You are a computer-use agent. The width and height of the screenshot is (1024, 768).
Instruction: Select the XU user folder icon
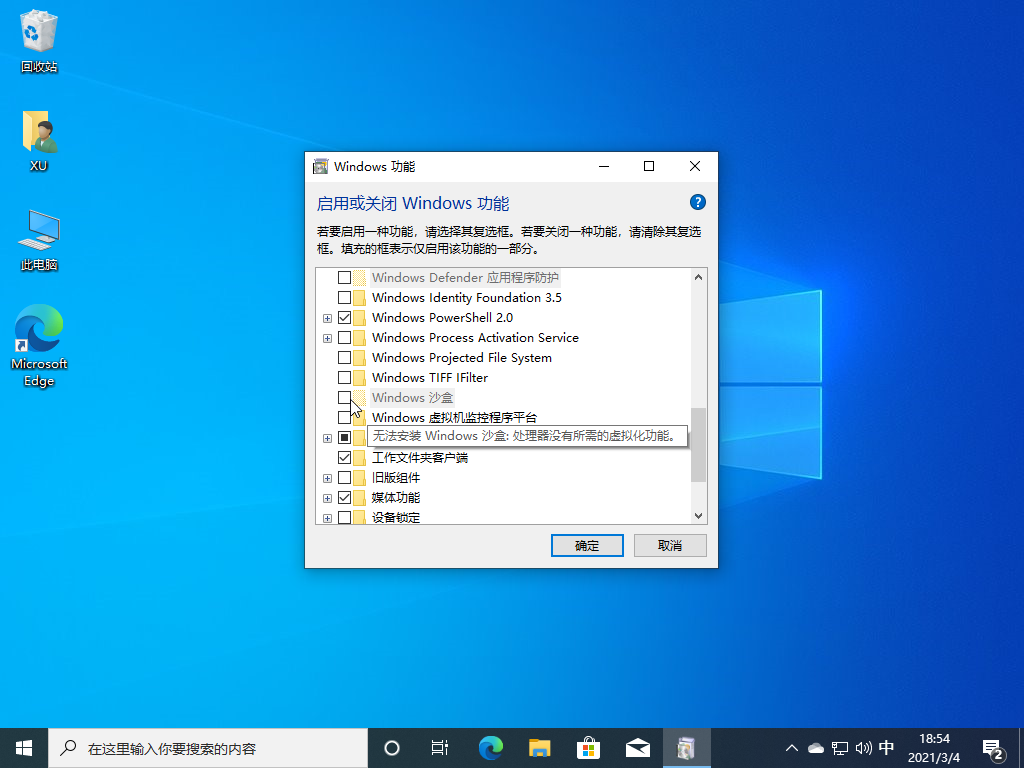39,140
